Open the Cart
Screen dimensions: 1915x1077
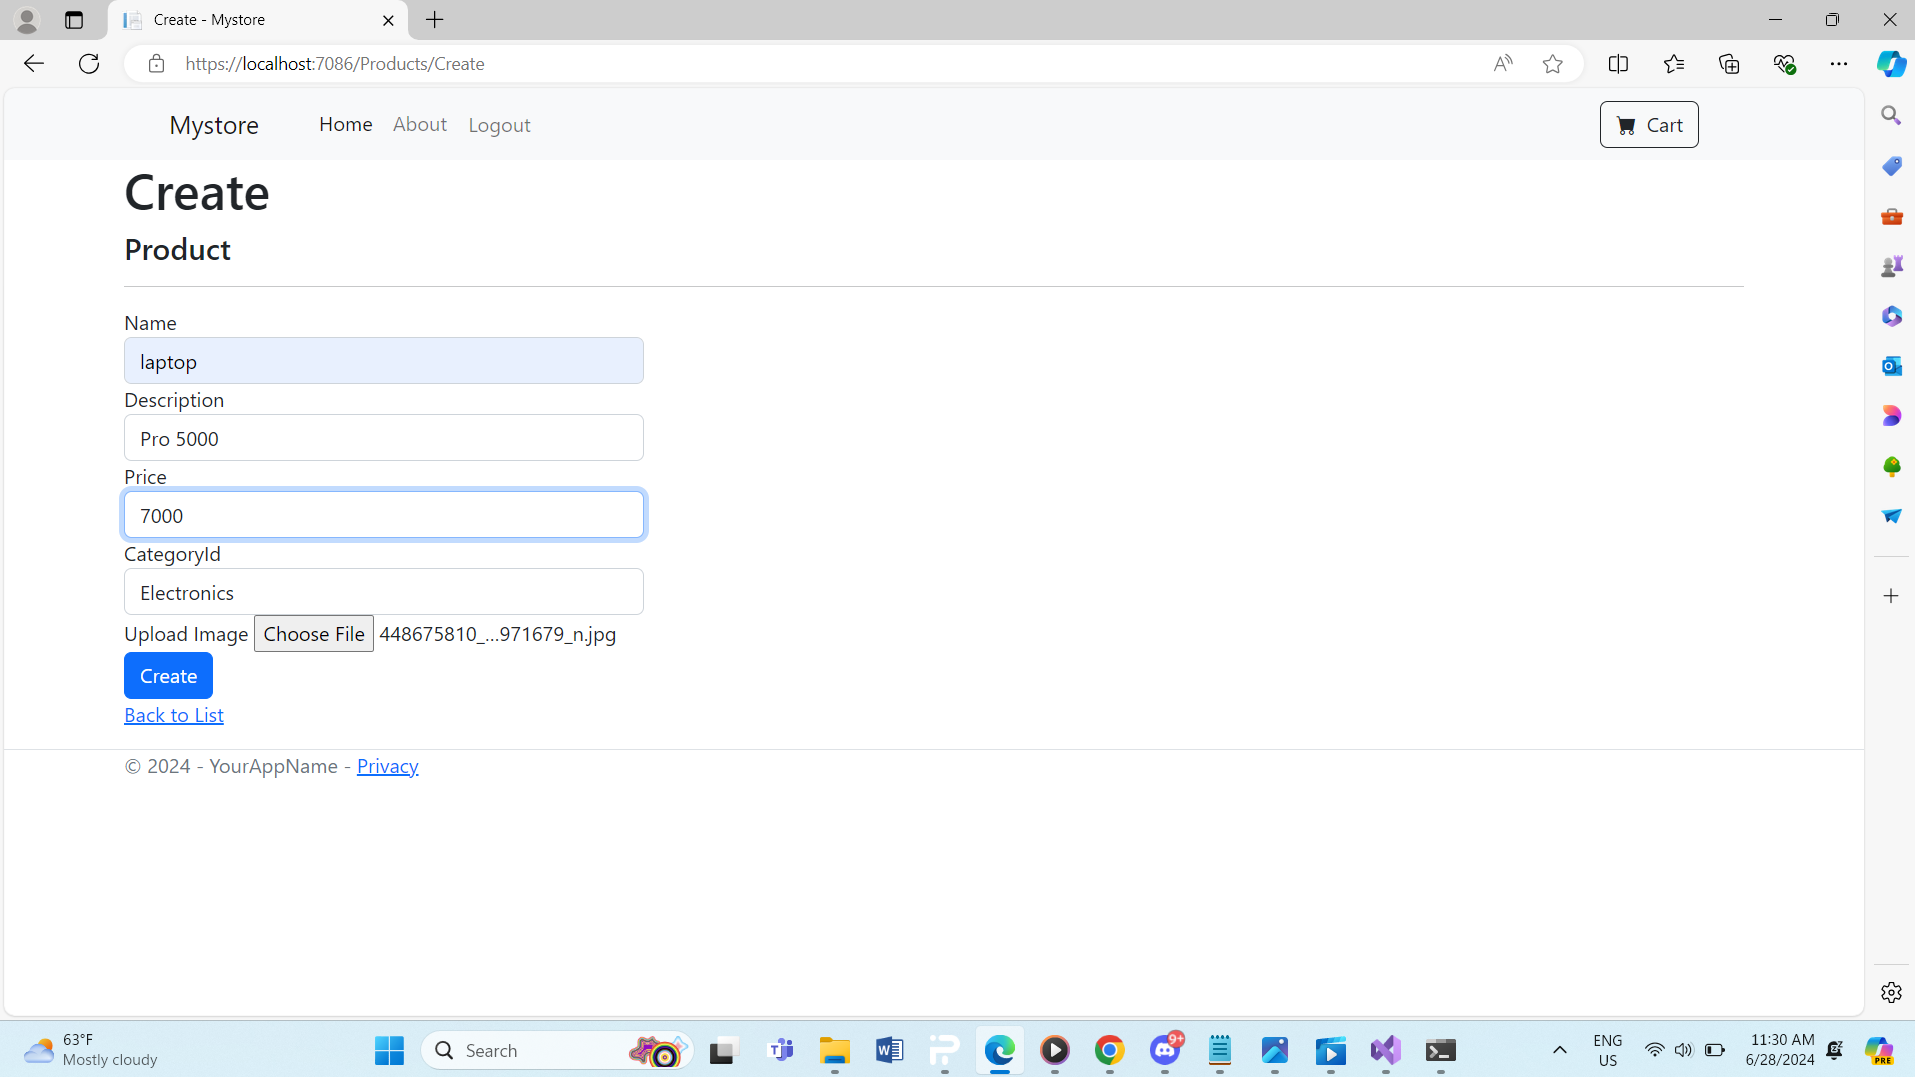tap(1649, 125)
